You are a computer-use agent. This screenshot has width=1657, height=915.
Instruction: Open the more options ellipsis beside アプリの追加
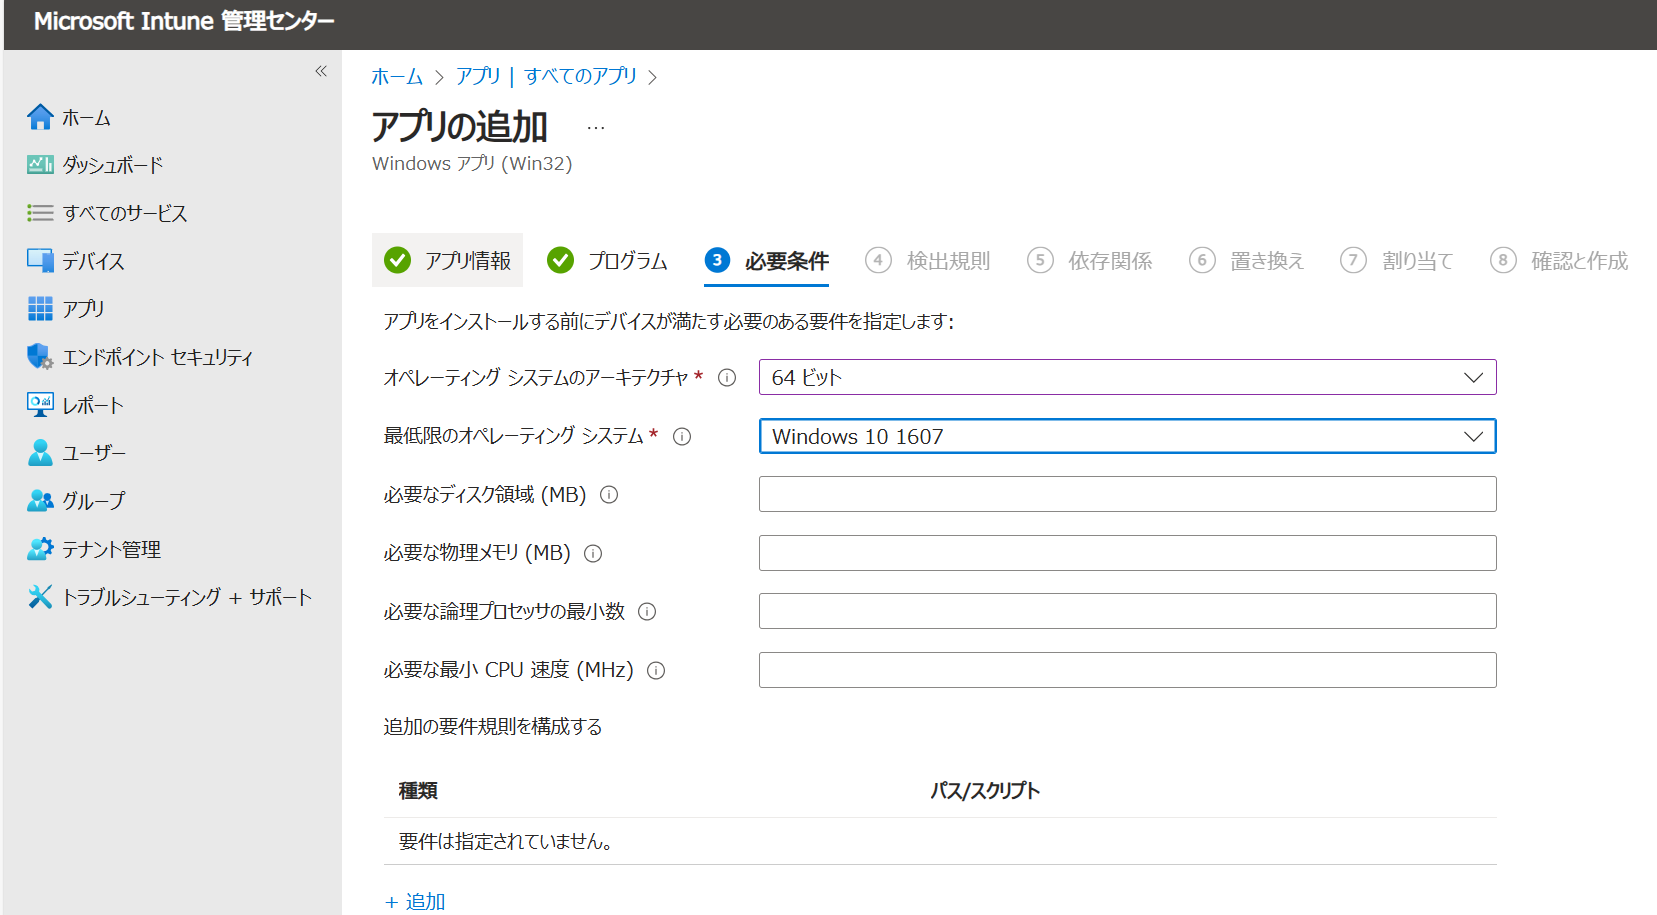pyautogui.click(x=596, y=128)
